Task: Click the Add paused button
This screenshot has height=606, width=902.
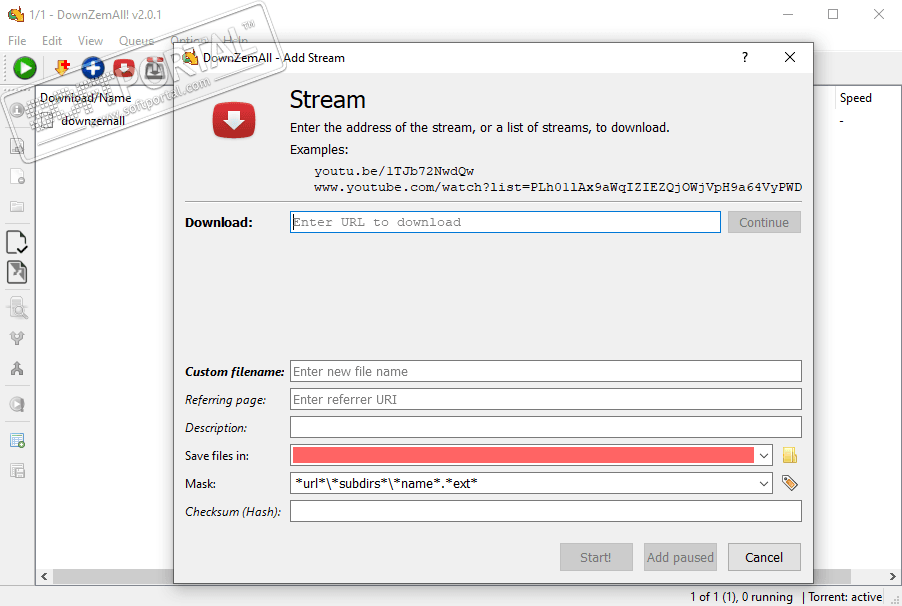Action: pyautogui.click(x=680, y=557)
